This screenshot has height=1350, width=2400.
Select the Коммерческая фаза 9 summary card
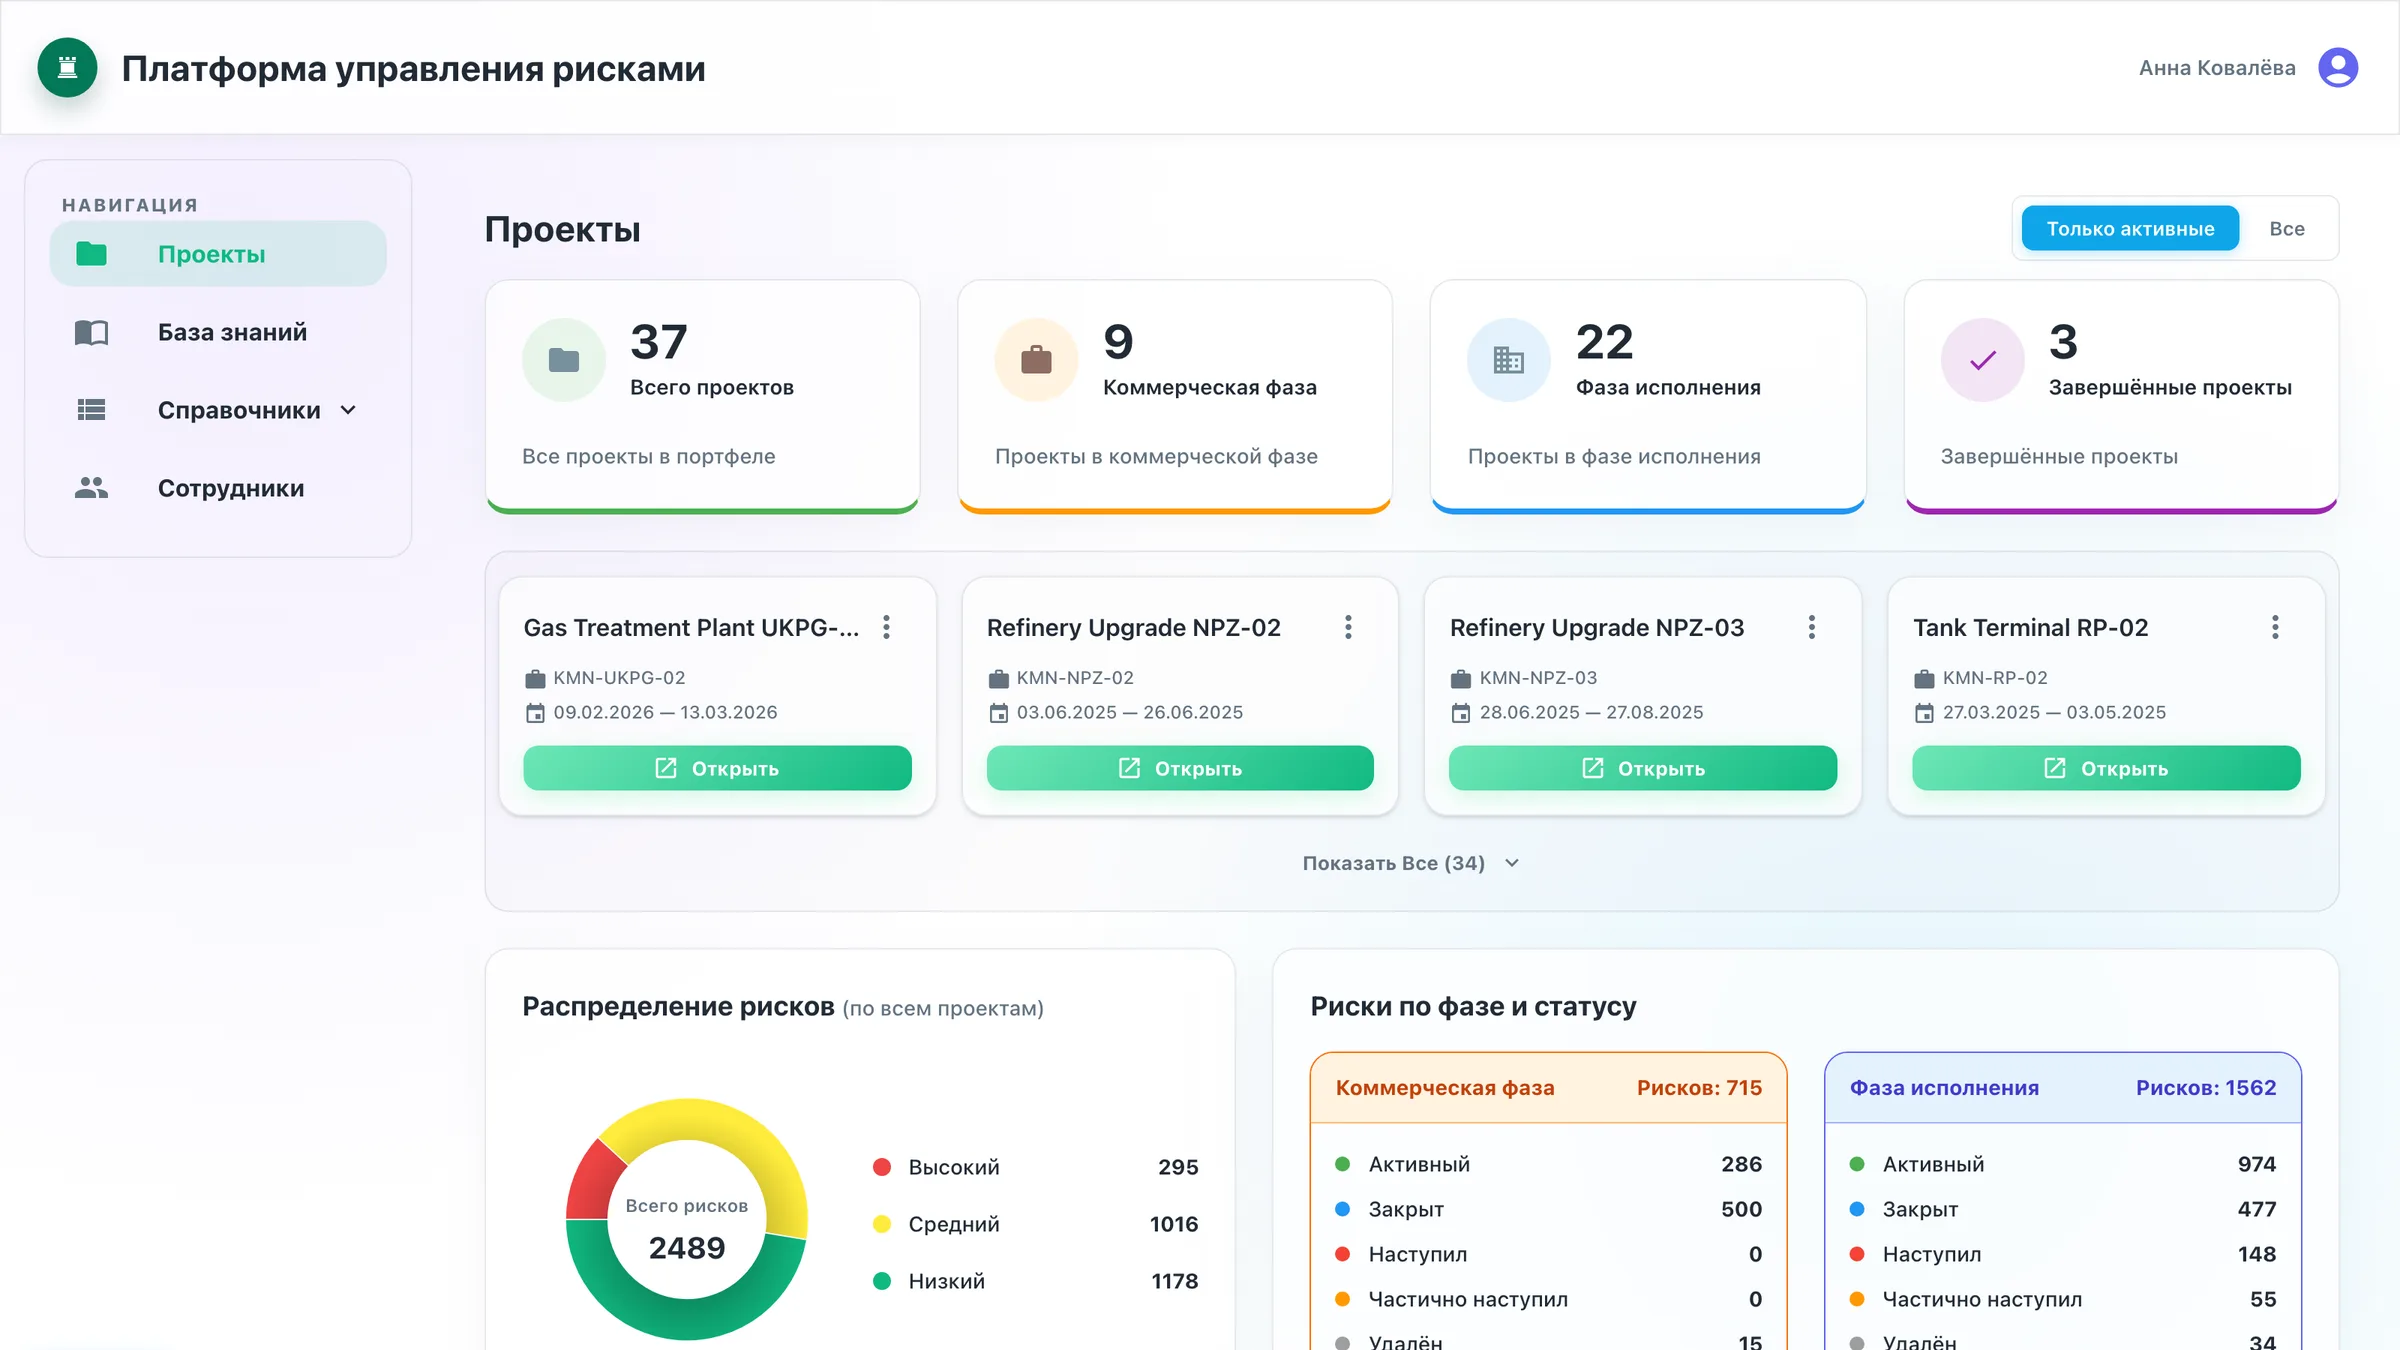1175,397
